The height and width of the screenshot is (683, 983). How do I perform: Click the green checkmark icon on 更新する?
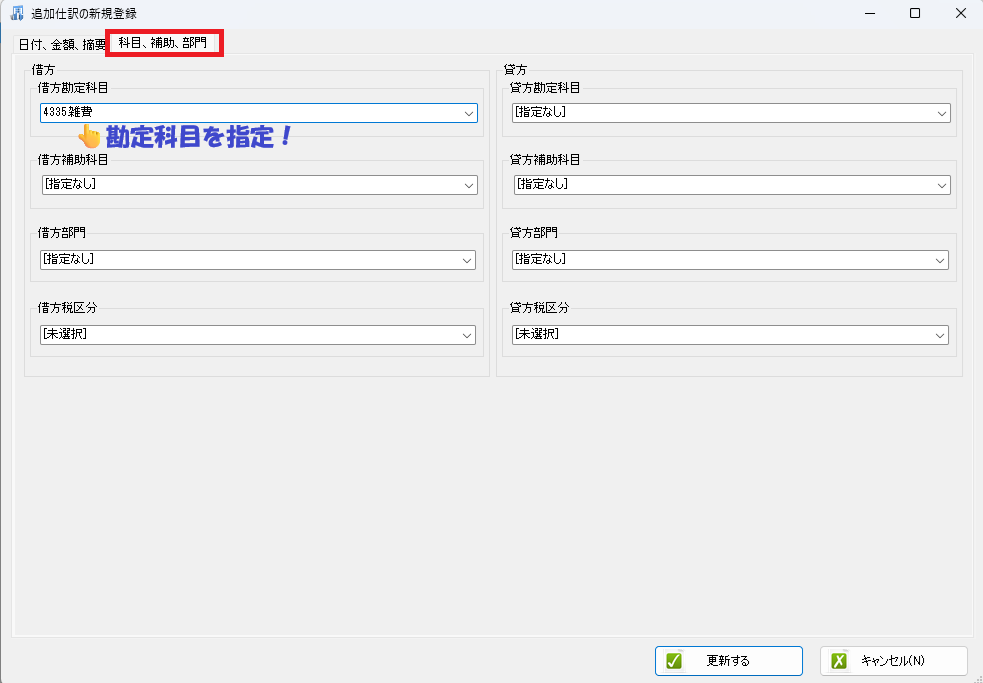[674, 661]
